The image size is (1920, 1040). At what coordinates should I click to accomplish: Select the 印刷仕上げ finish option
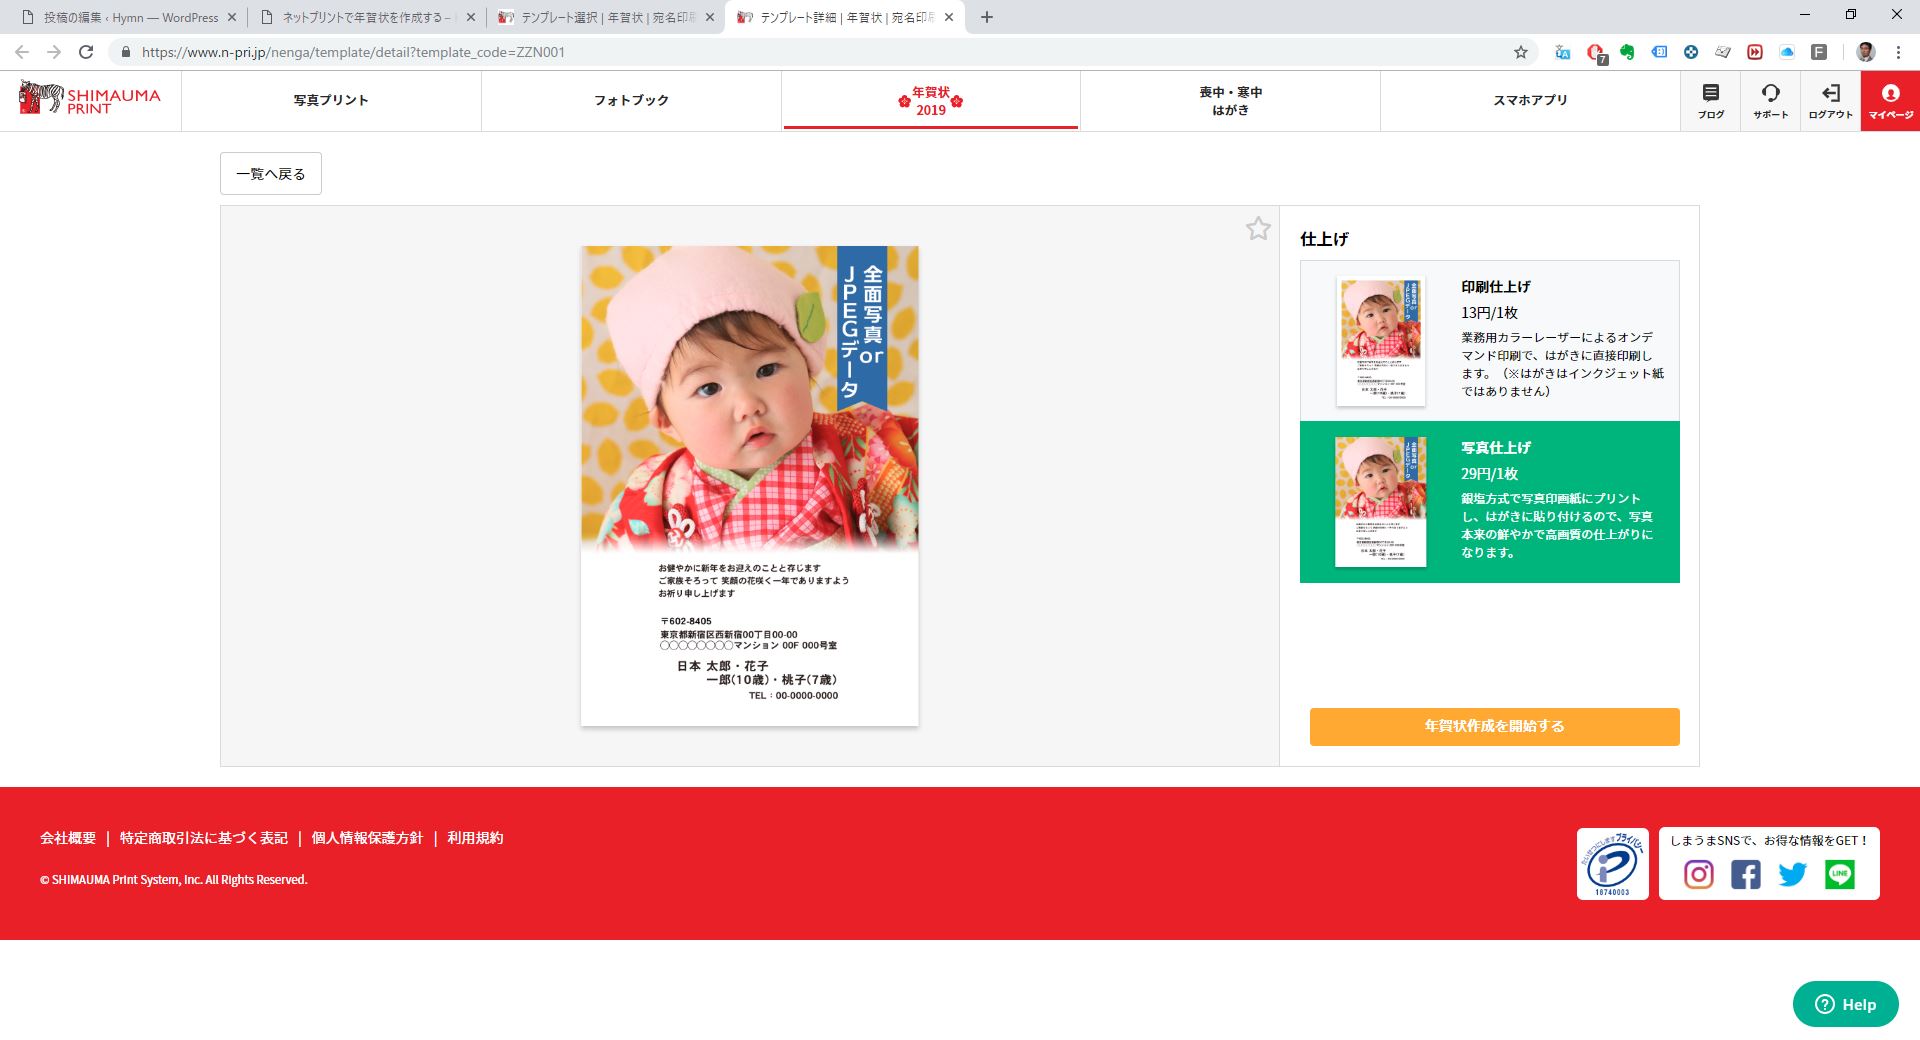click(1489, 341)
